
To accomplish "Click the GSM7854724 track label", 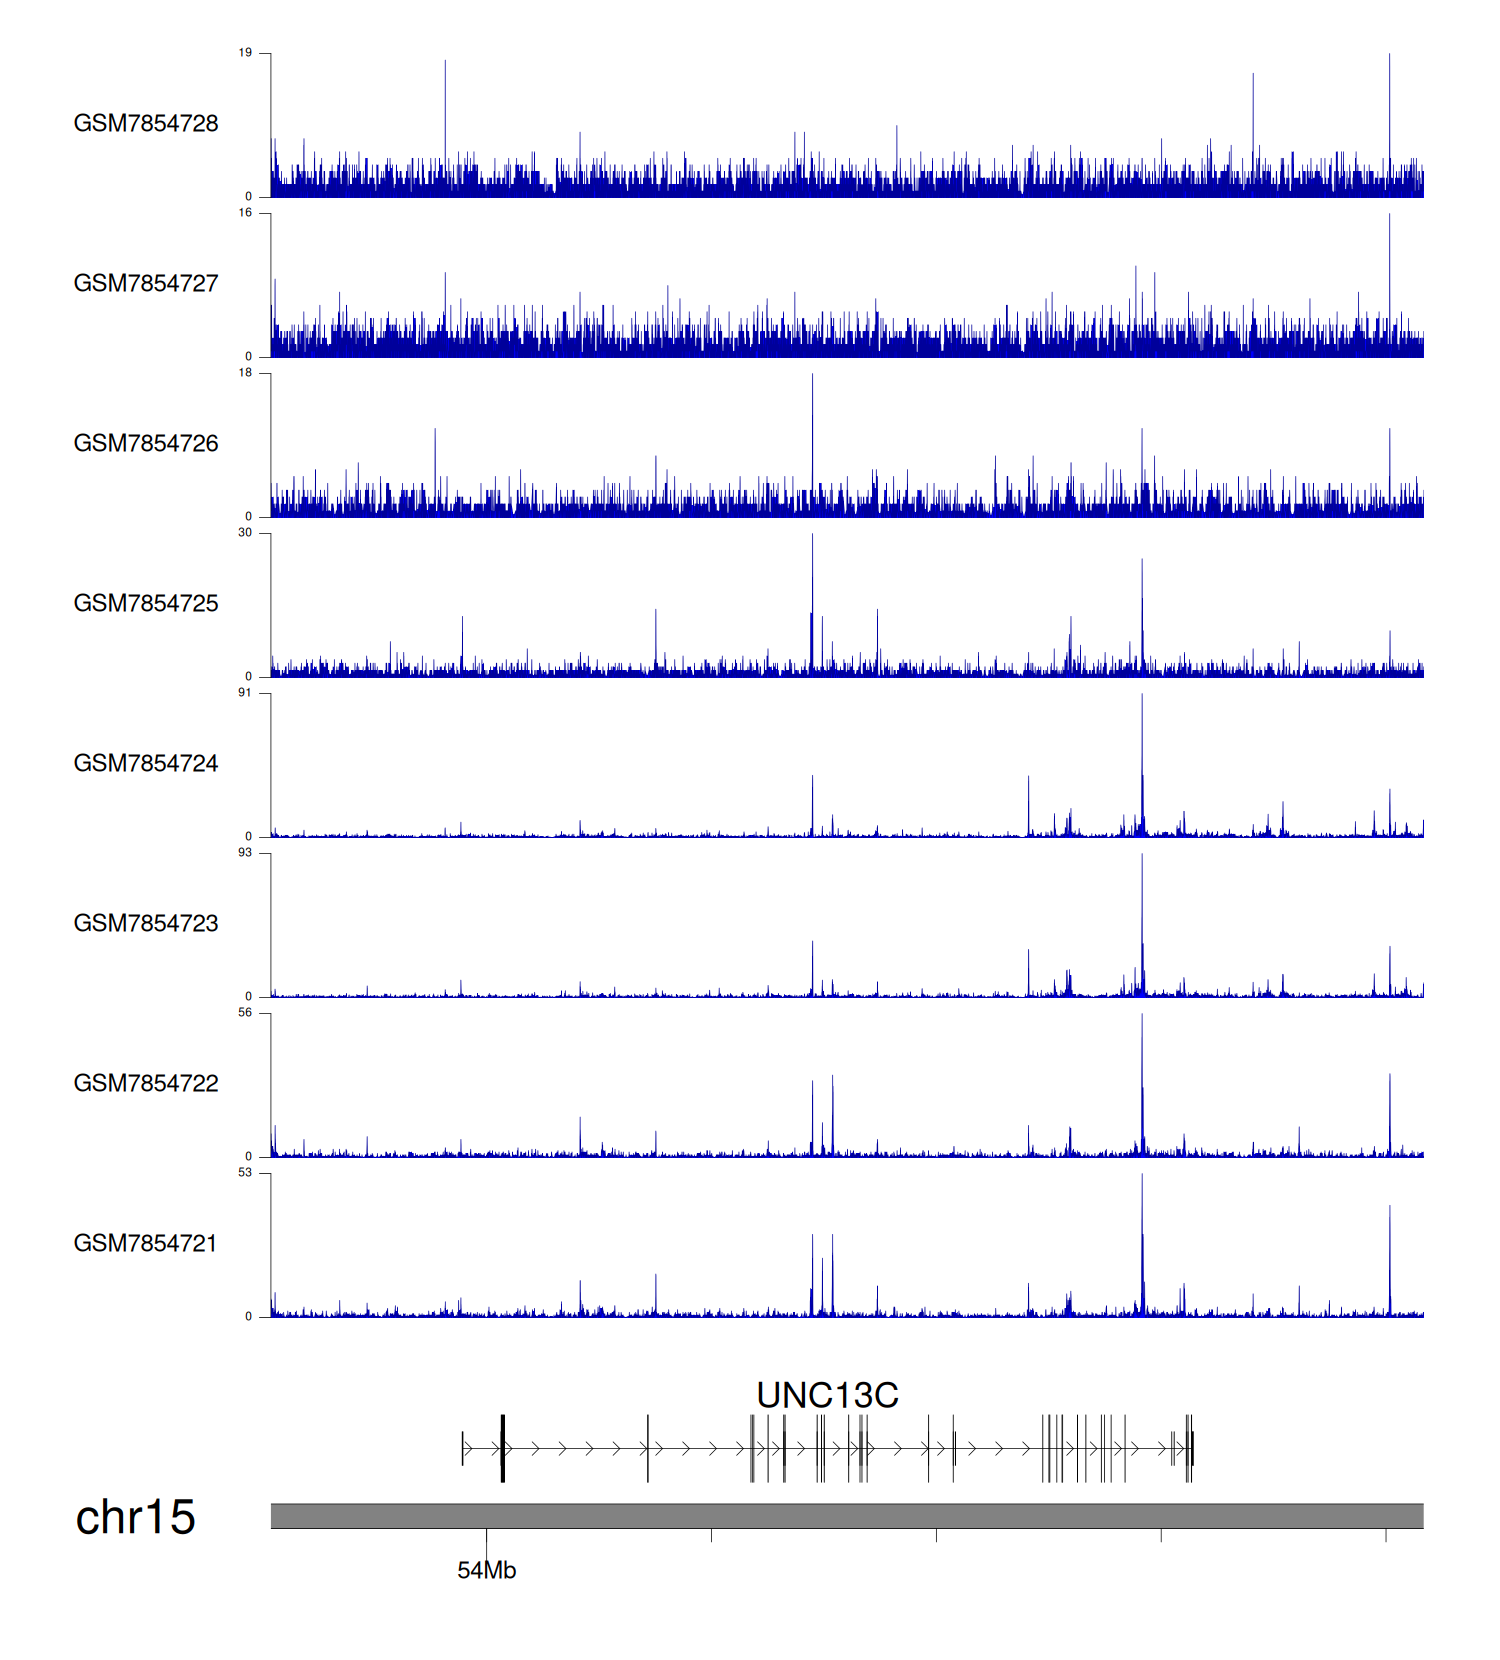I will [x=146, y=763].
